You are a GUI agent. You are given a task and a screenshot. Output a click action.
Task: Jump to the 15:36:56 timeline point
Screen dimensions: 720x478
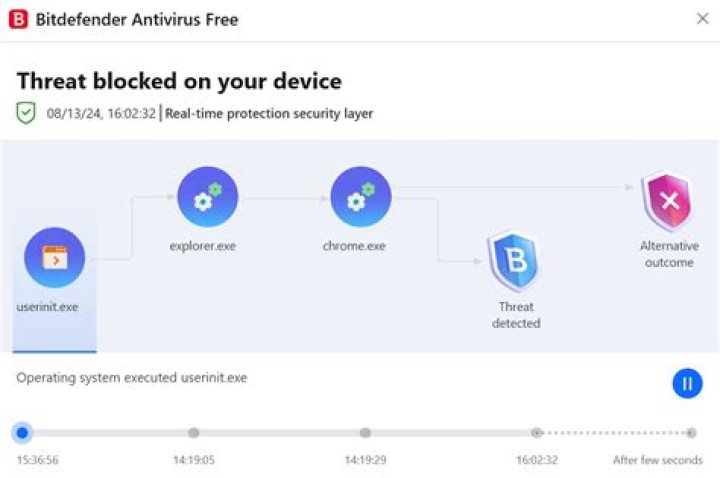coord(22,433)
